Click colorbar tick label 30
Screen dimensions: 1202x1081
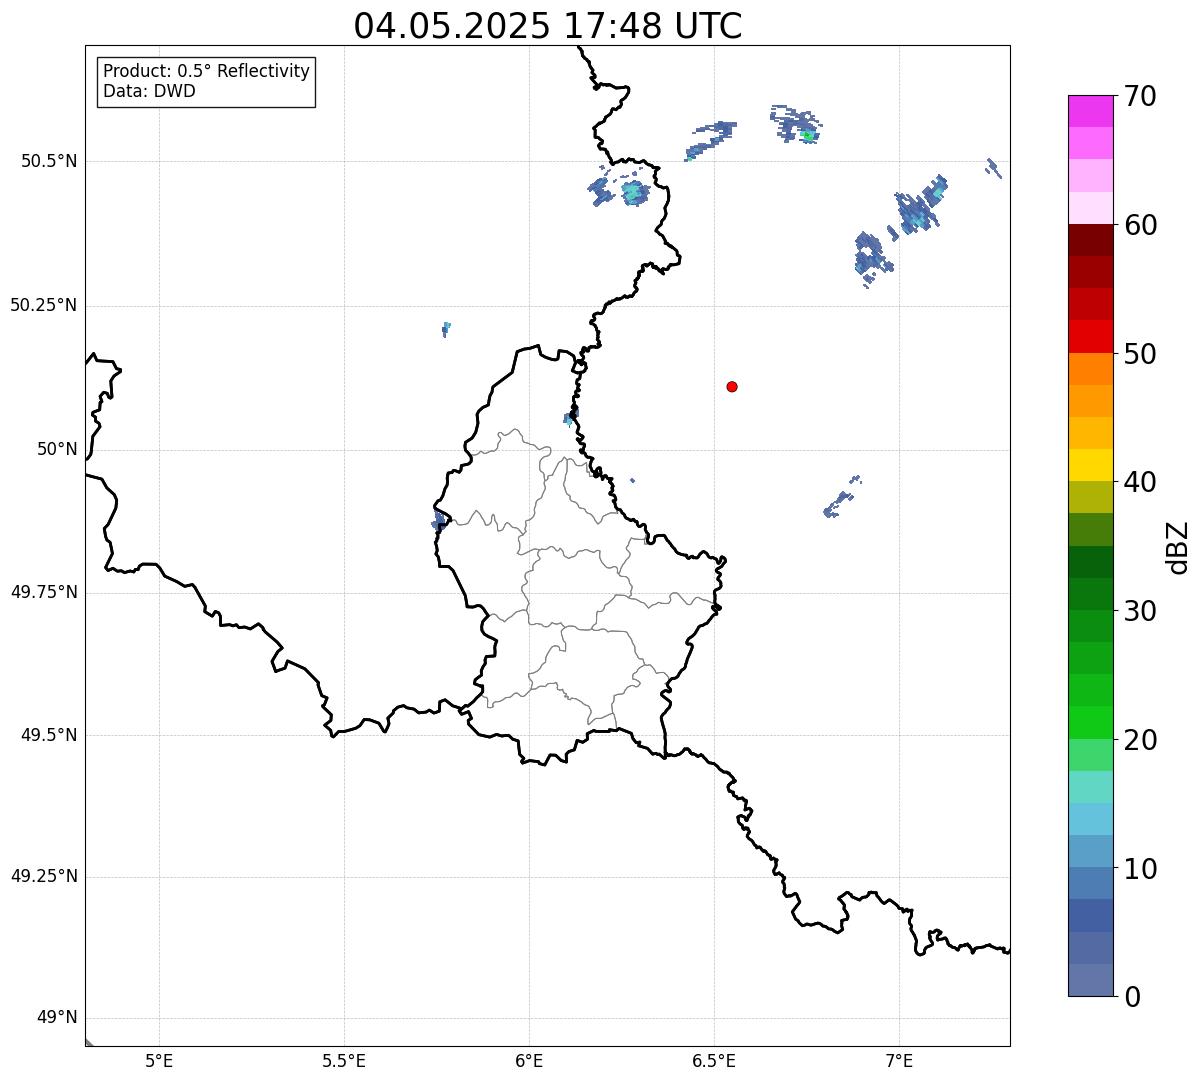[1140, 611]
